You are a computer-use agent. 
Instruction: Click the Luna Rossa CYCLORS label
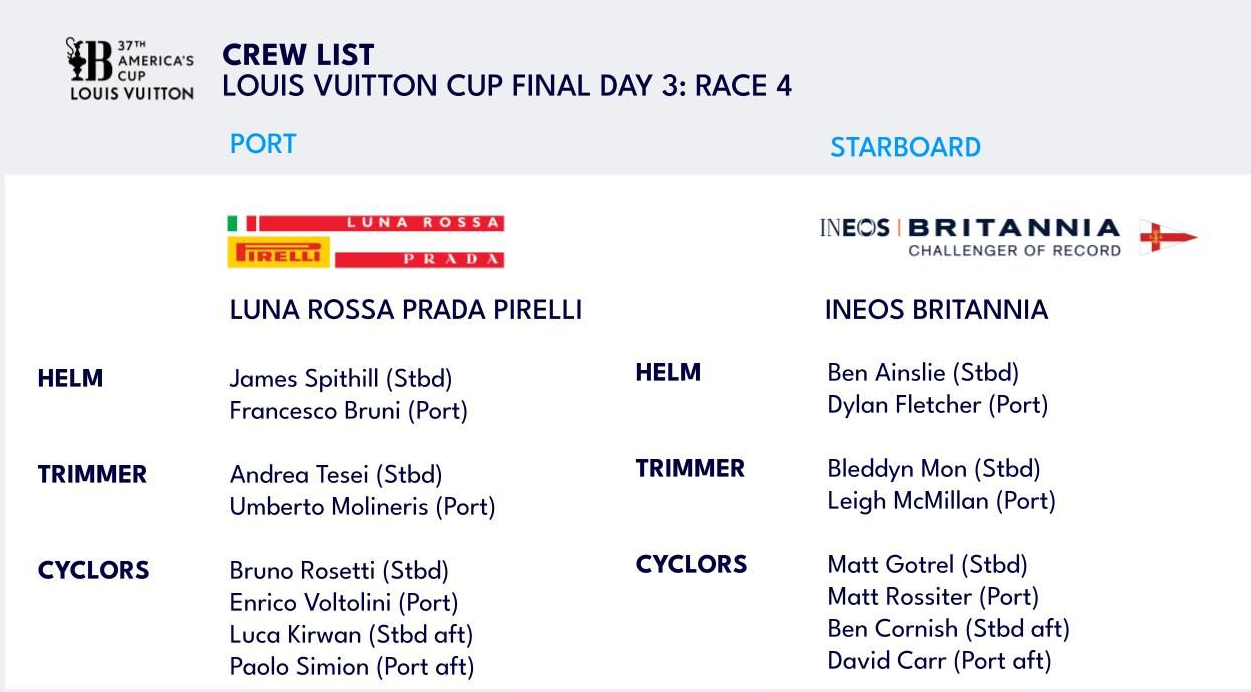coord(93,571)
